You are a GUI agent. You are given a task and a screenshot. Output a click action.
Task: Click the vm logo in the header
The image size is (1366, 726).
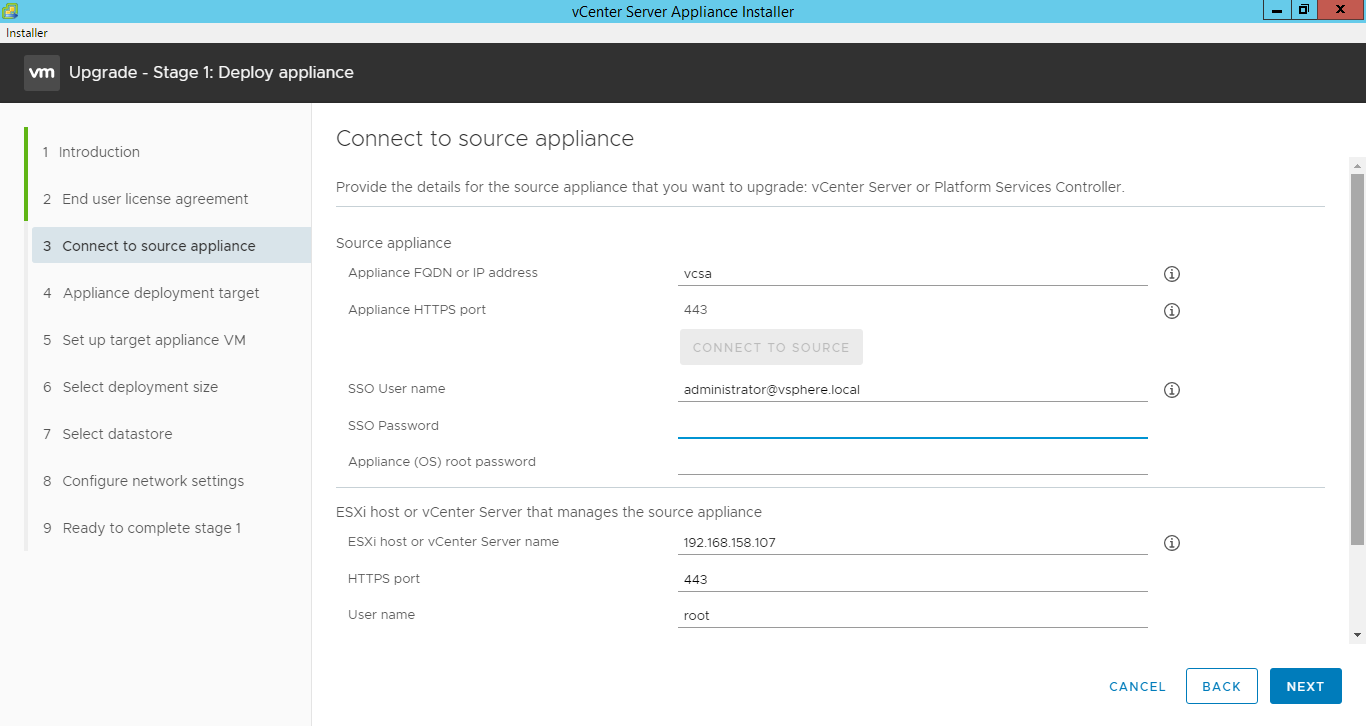coord(41,72)
